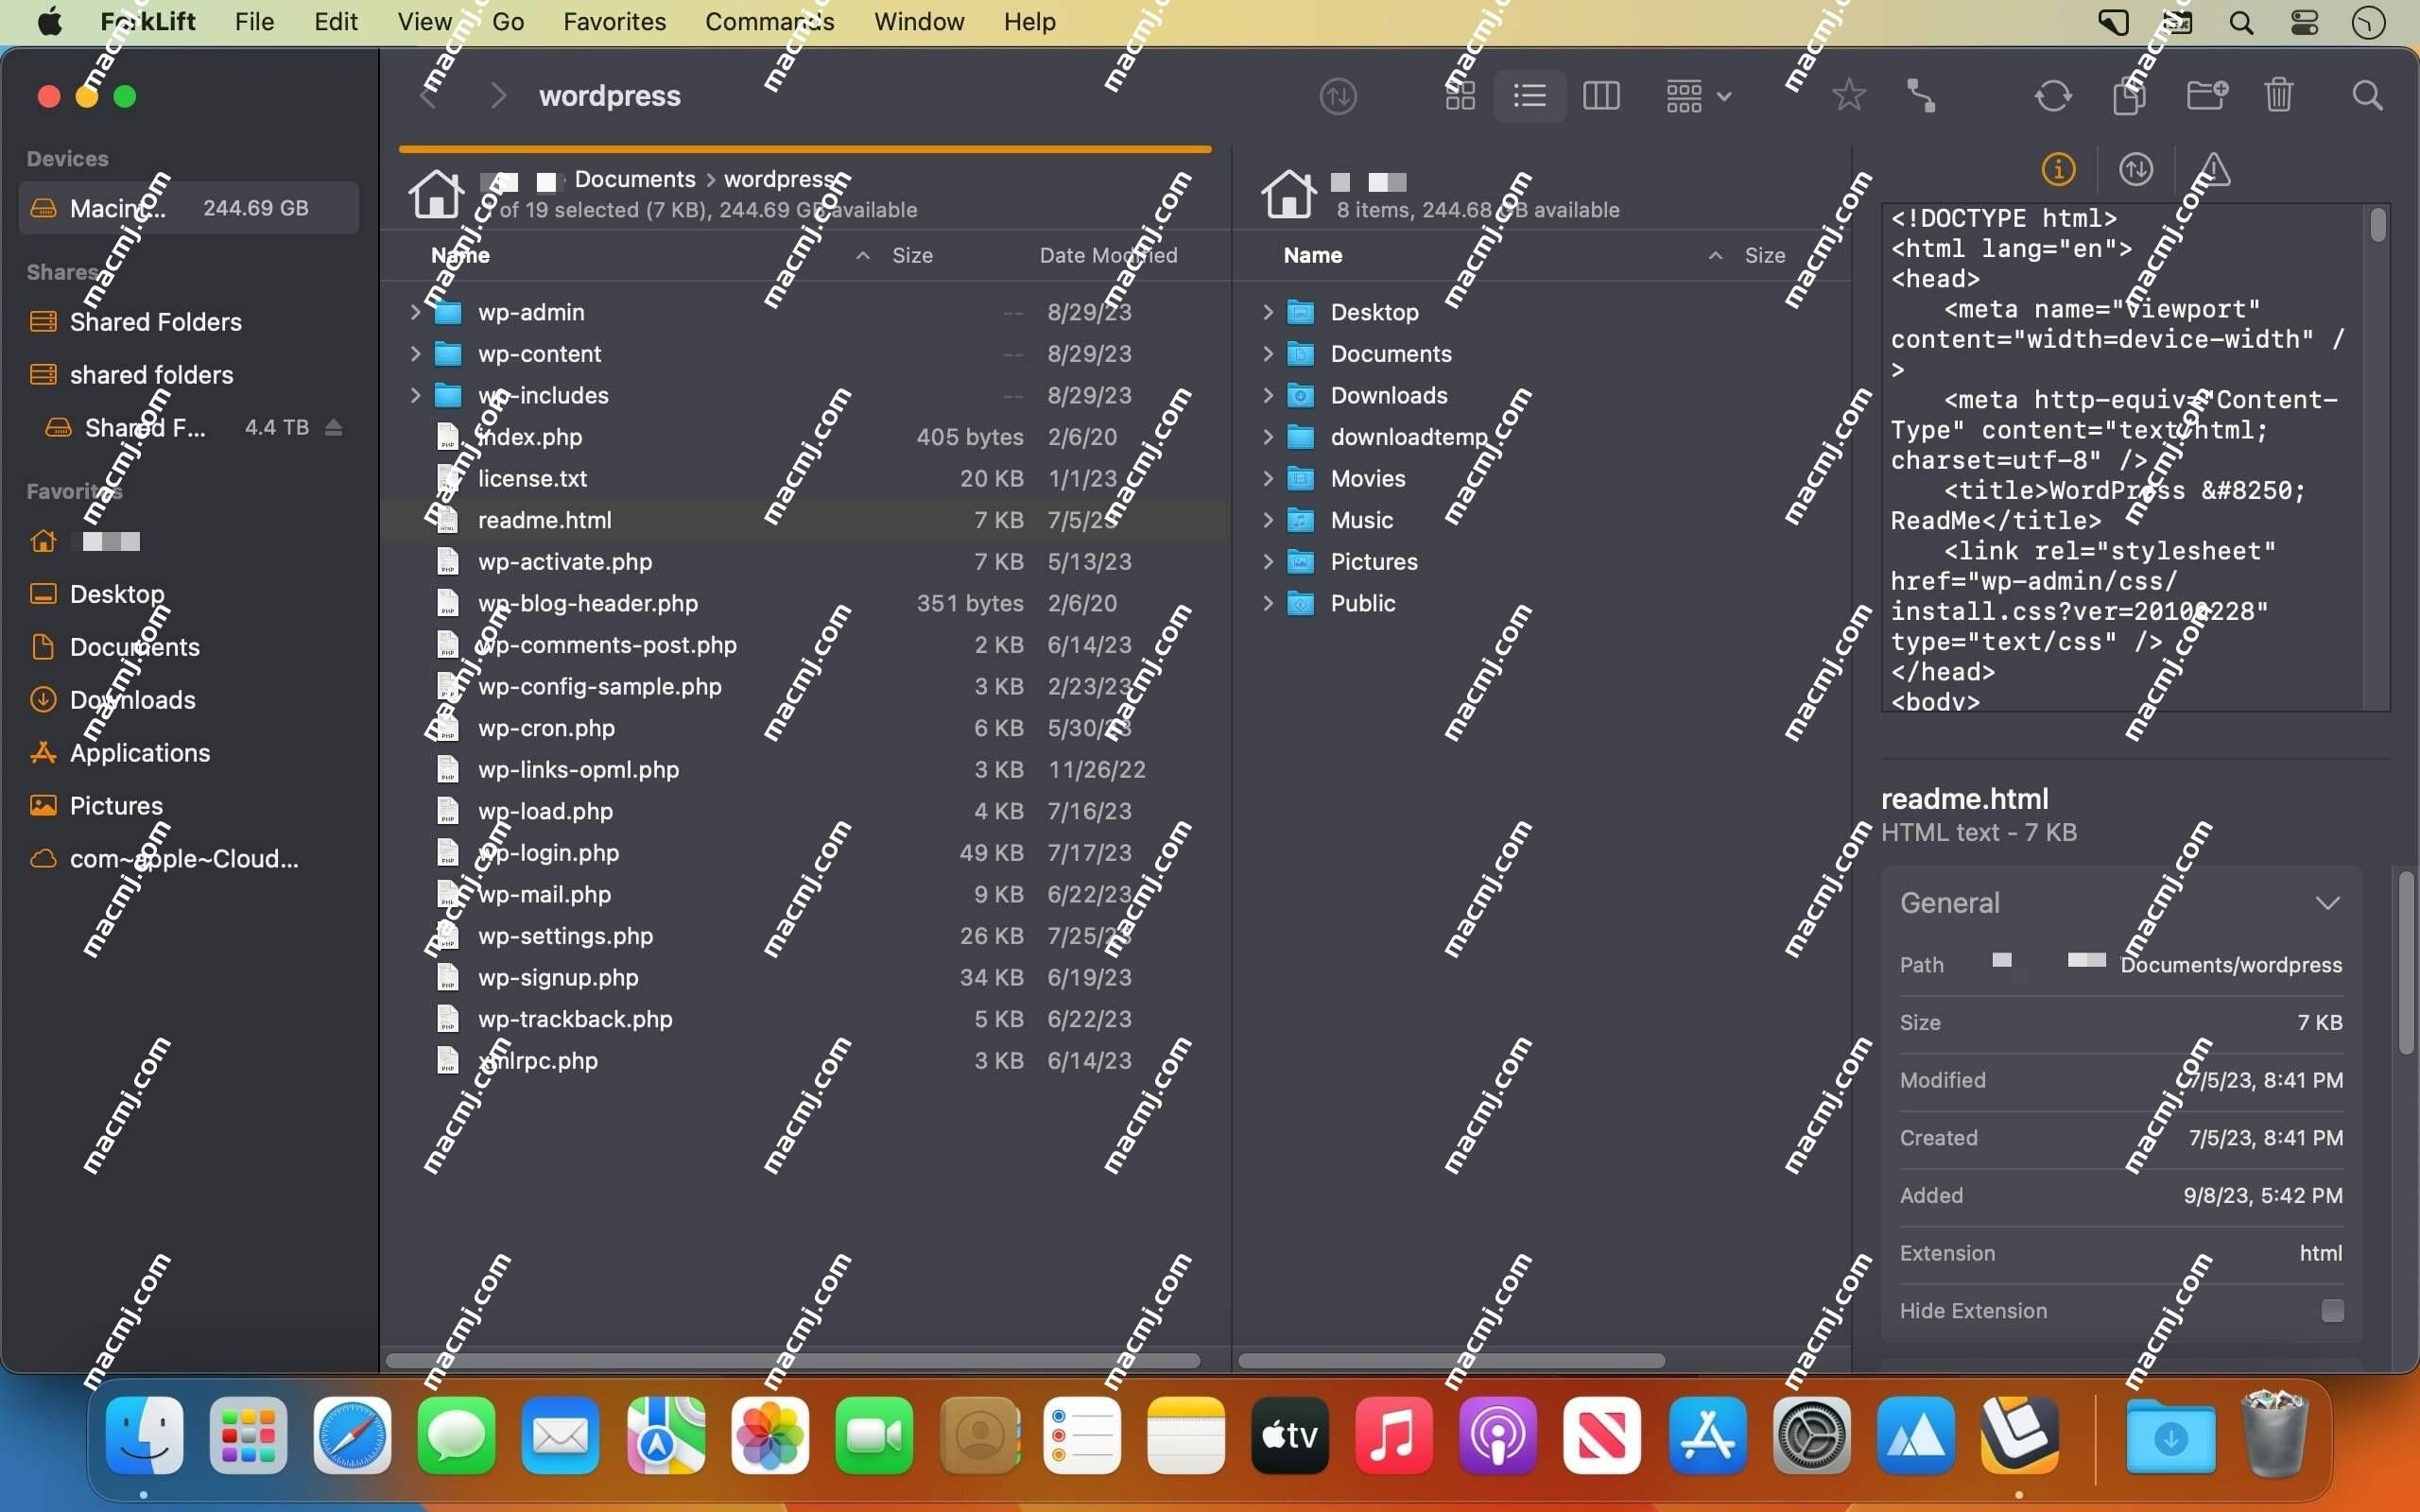Click the Refresh/Sync icon in toolbar
The width and height of the screenshot is (2420, 1512).
click(2052, 95)
